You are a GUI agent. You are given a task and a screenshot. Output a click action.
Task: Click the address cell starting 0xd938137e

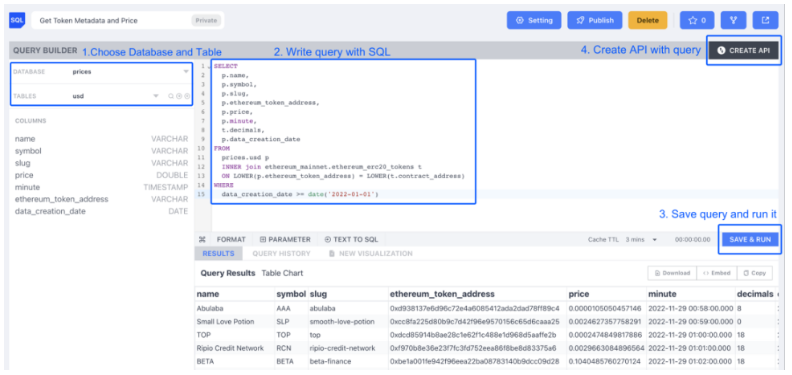coord(474,308)
